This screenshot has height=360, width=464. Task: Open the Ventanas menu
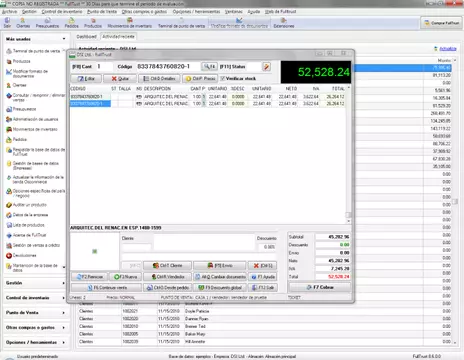click(x=234, y=12)
